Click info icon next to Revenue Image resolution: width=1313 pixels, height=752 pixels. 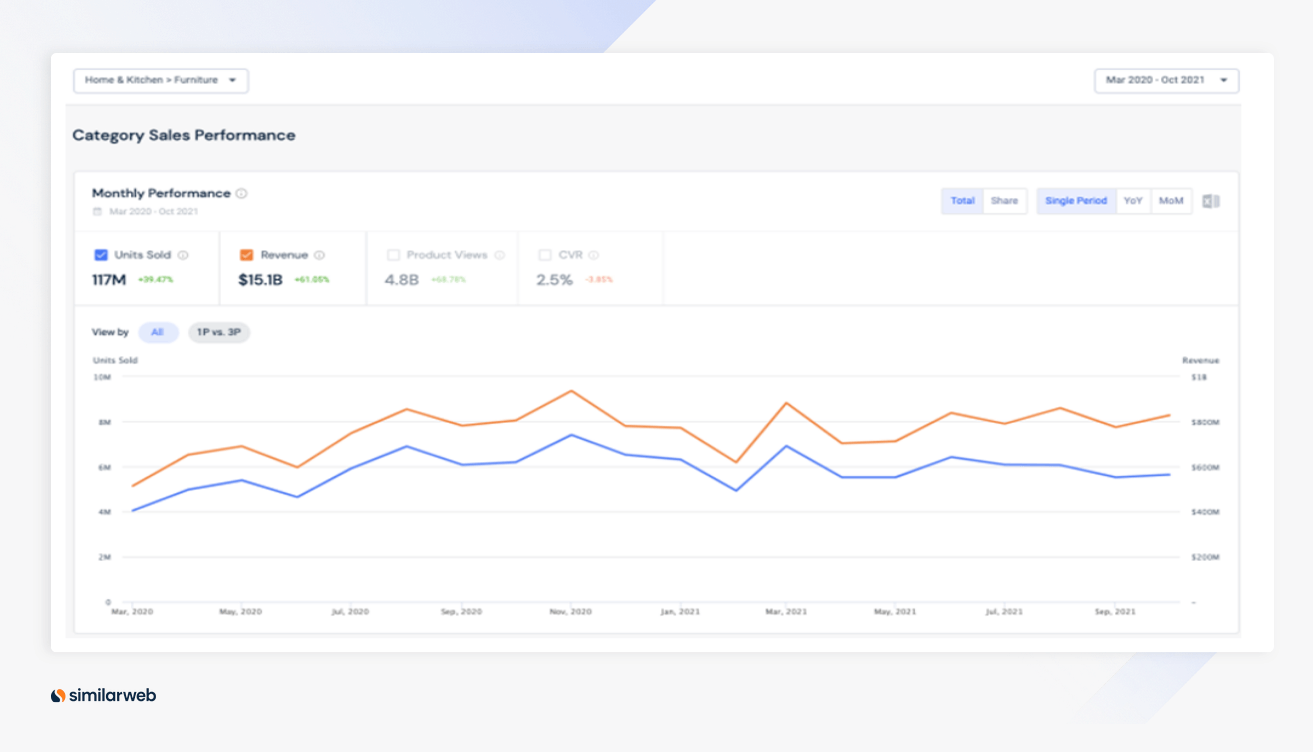pyautogui.click(x=319, y=255)
